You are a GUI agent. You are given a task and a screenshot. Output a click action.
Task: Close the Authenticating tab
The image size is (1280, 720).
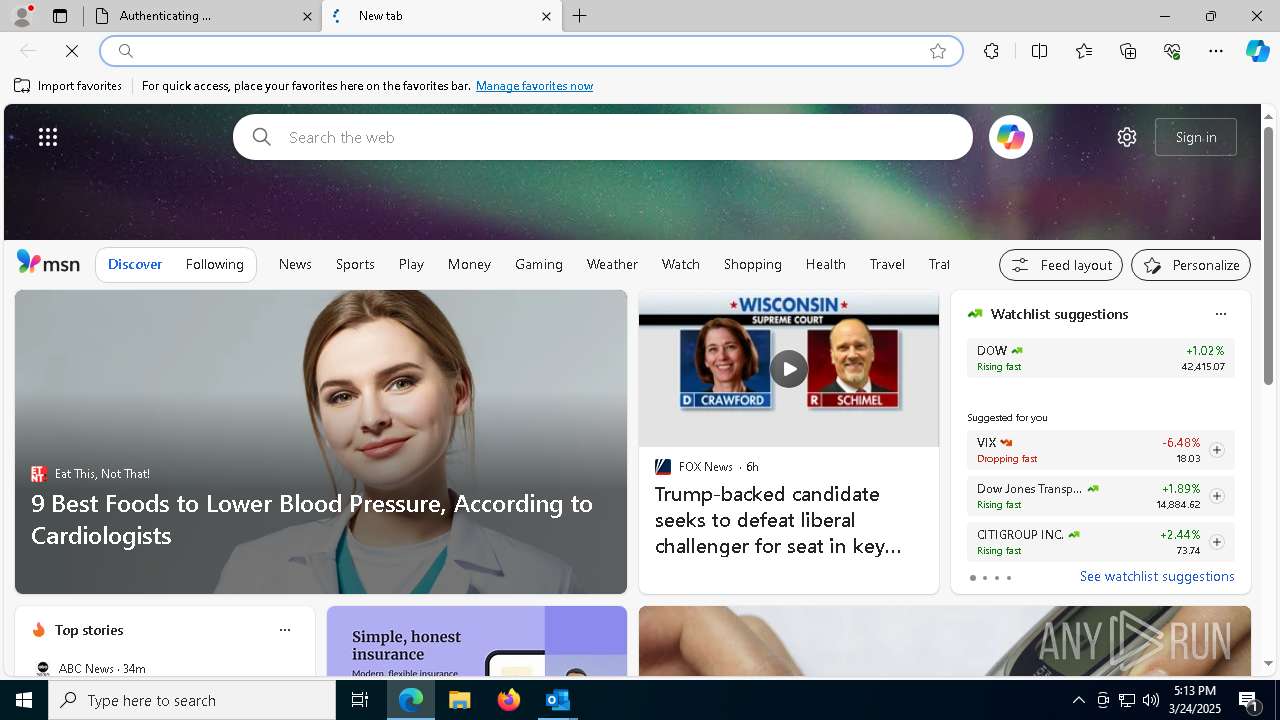pyautogui.click(x=308, y=16)
